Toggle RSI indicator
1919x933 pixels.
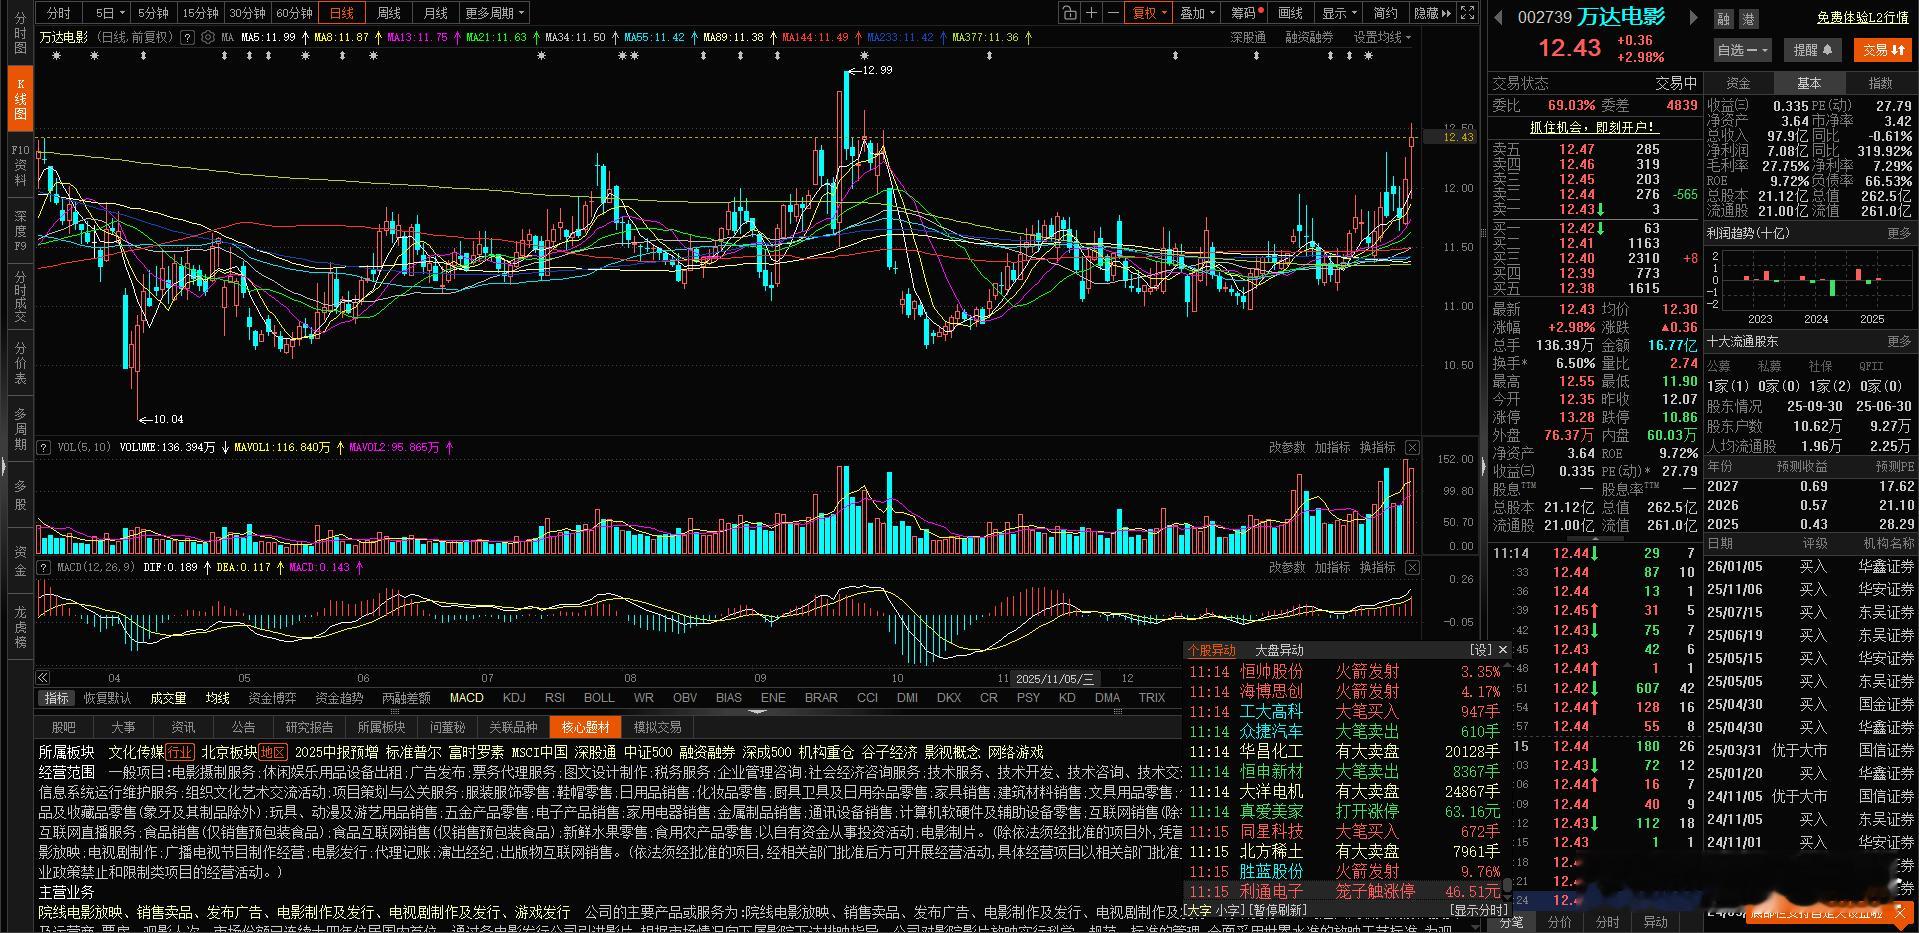point(555,698)
